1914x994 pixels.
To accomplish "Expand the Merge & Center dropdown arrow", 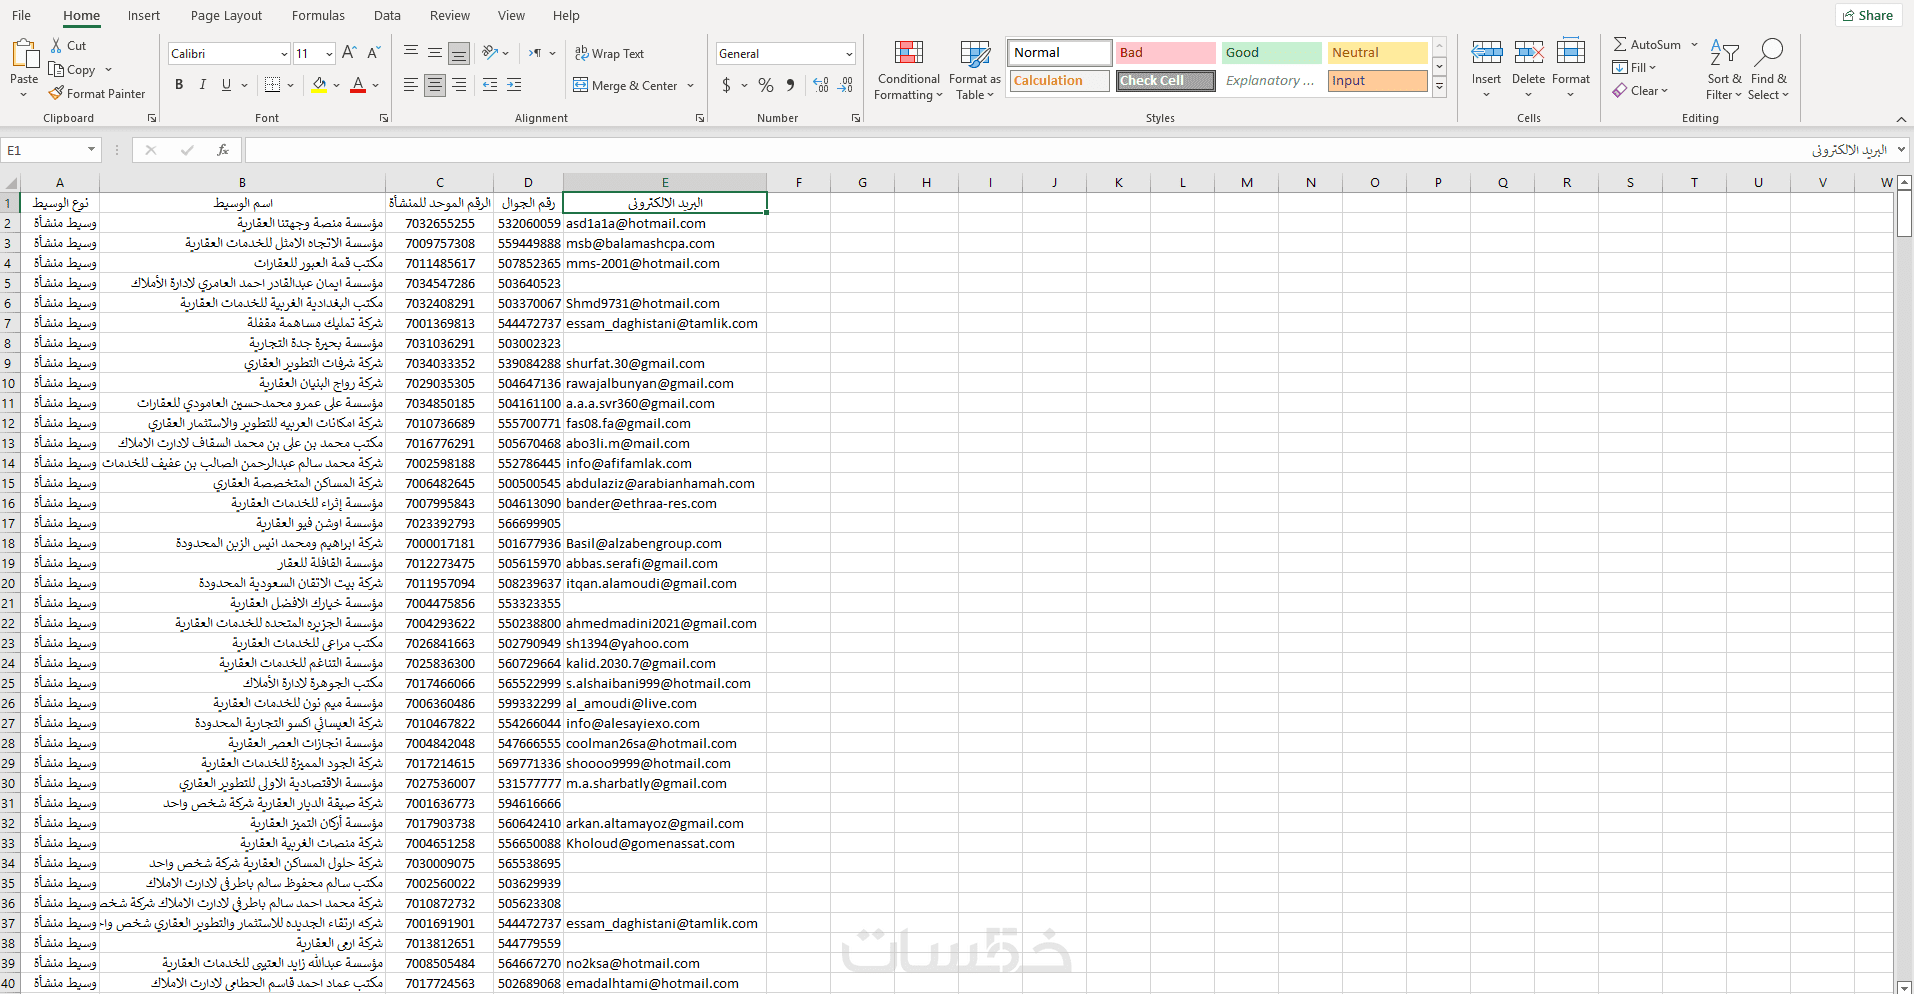I will tap(690, 86).
